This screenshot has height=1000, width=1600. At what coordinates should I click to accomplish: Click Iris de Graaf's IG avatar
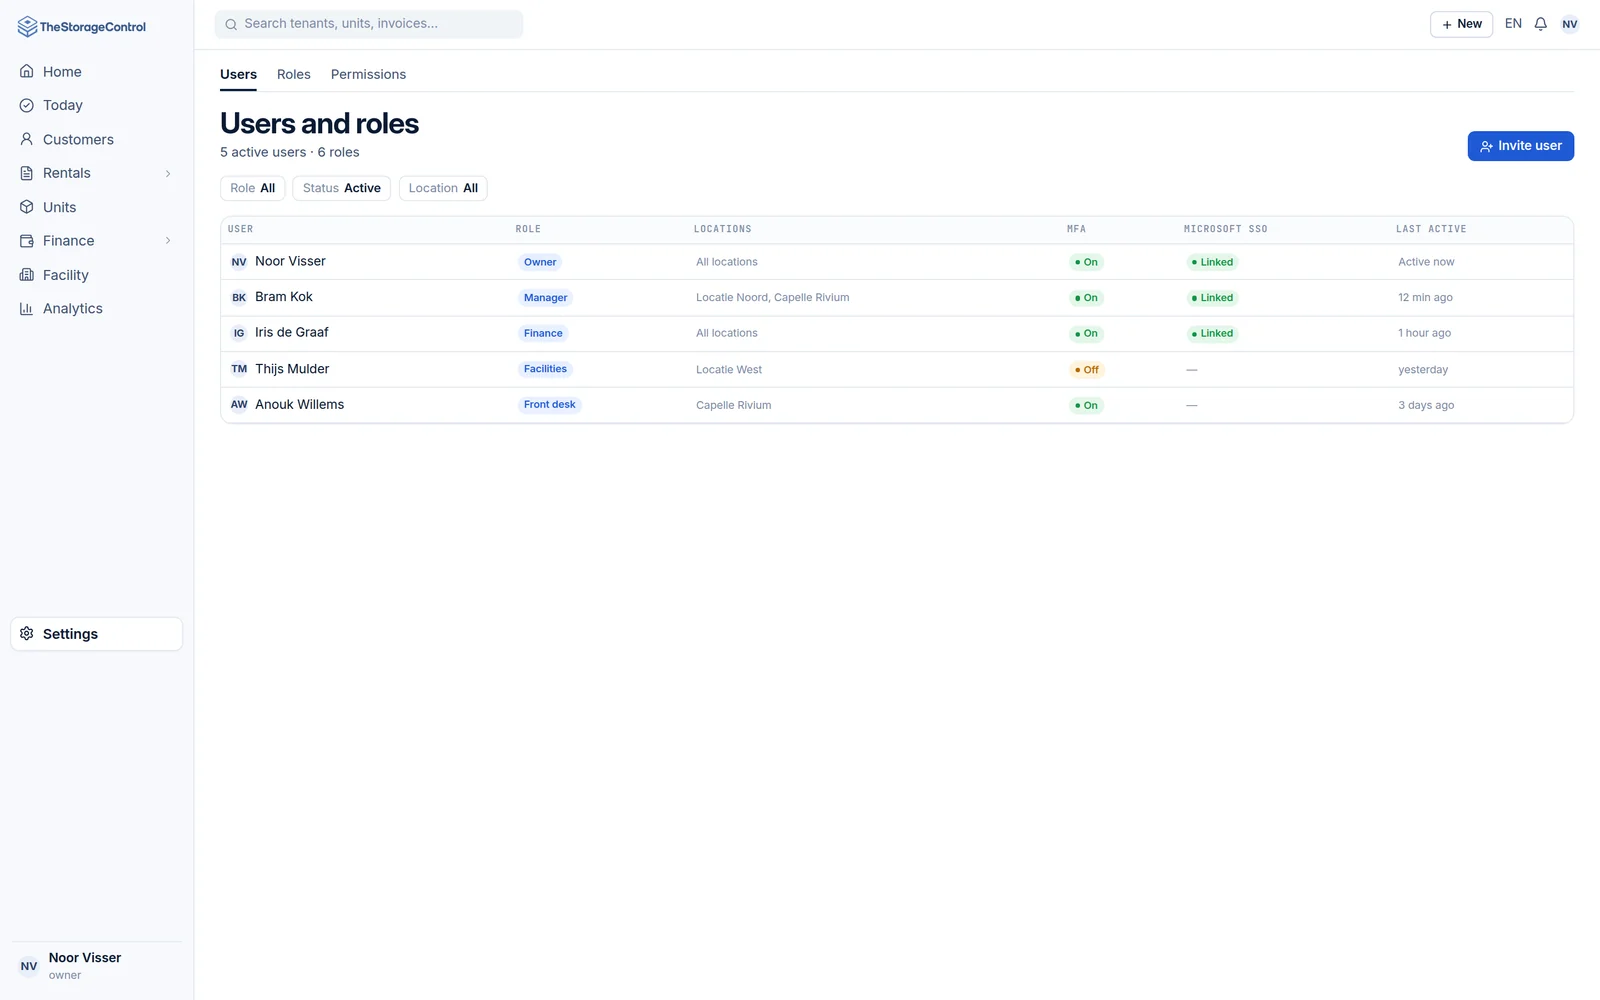coord(239,333)
